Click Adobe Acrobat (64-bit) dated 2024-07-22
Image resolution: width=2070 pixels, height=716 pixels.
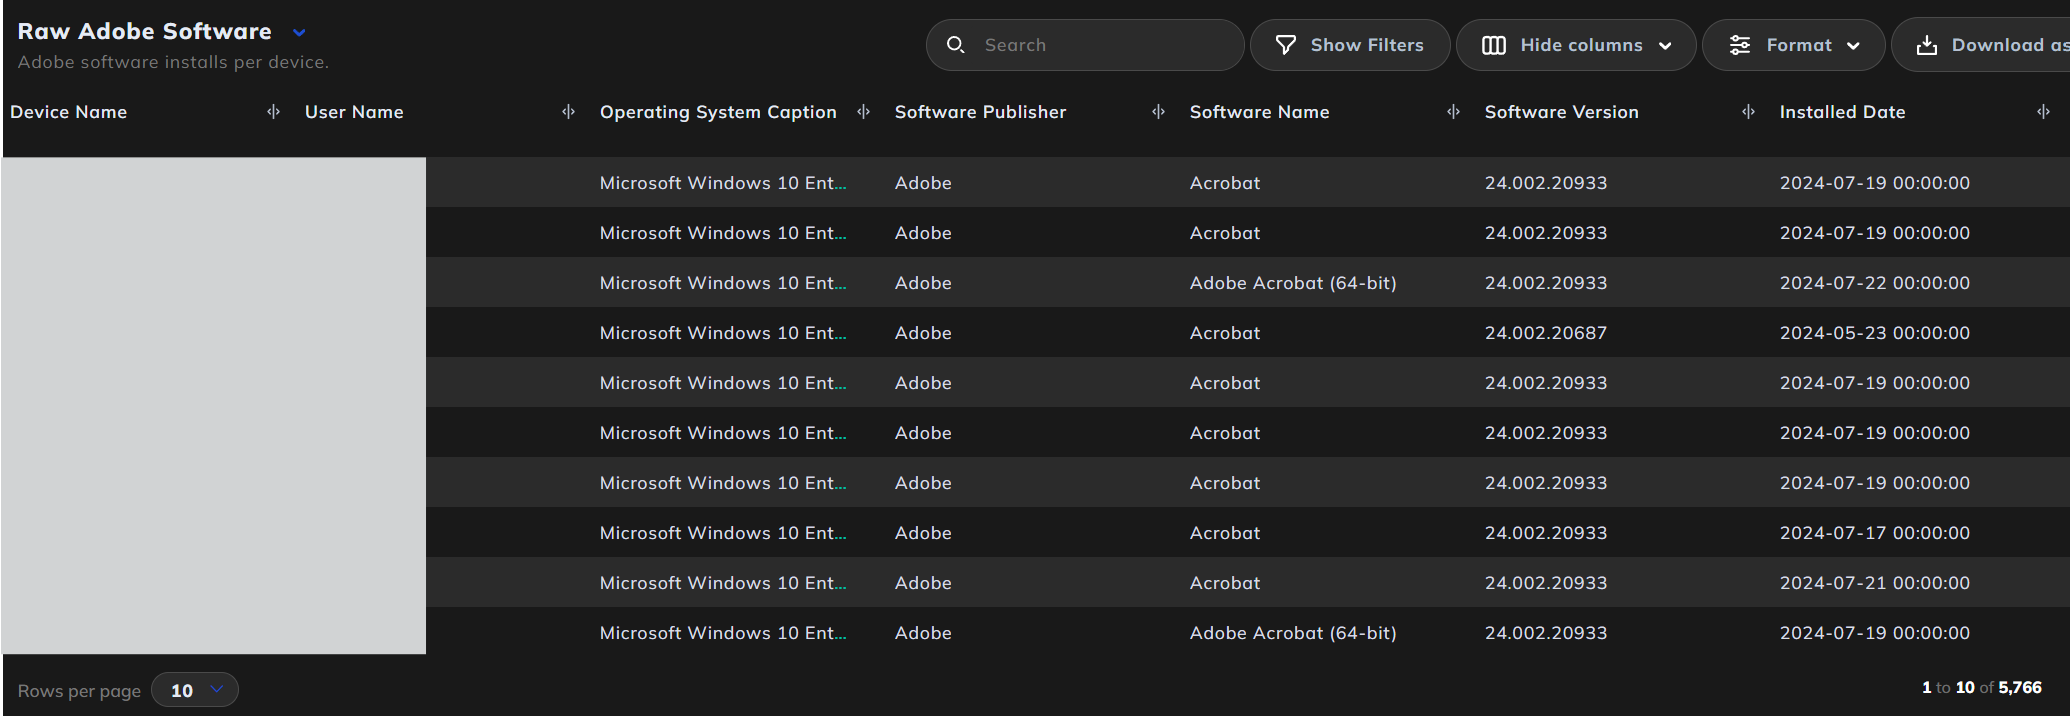point(1293,283)
